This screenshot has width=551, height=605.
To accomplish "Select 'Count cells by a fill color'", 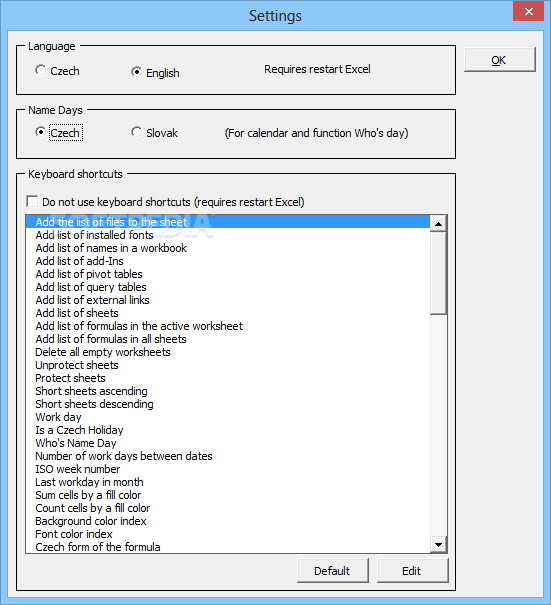I will (228, 509).
